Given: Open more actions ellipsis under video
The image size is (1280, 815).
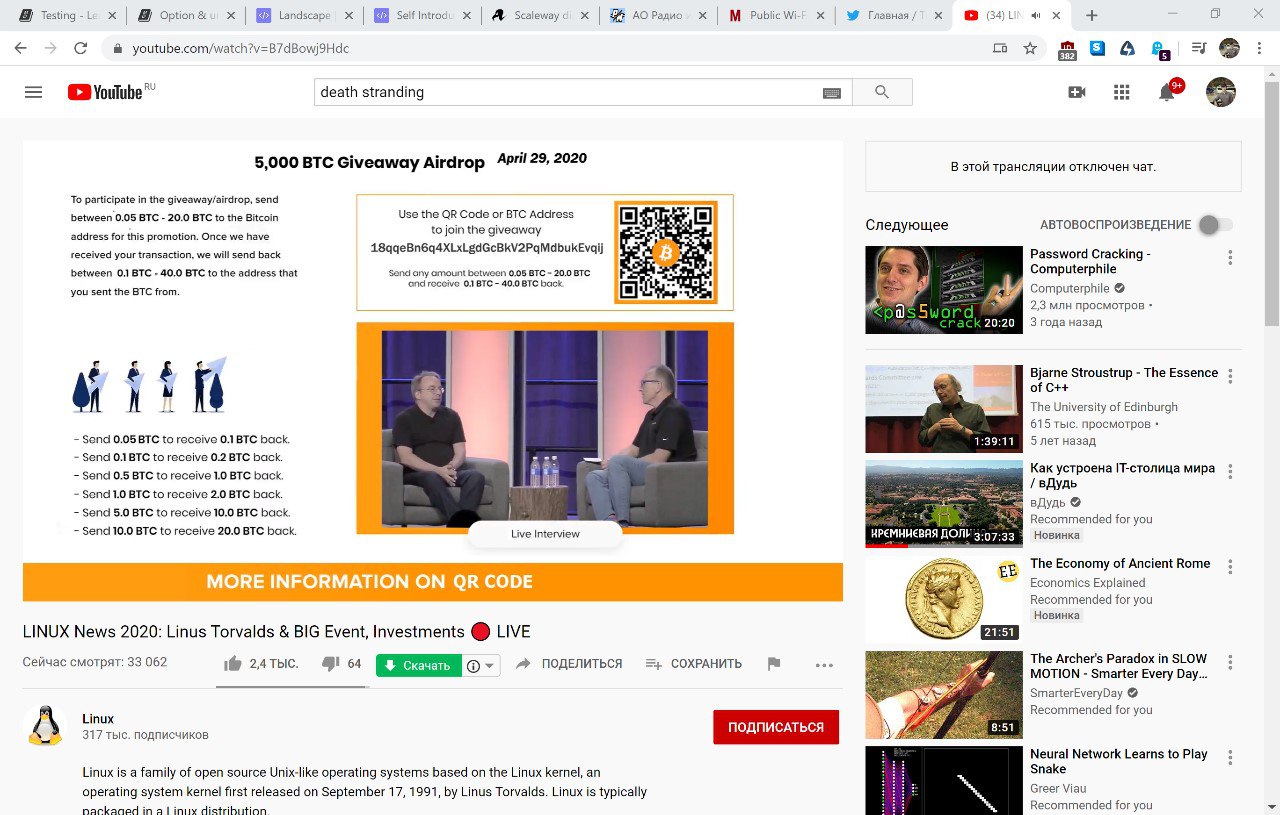Looking at the screenshot, I should 824,665.
